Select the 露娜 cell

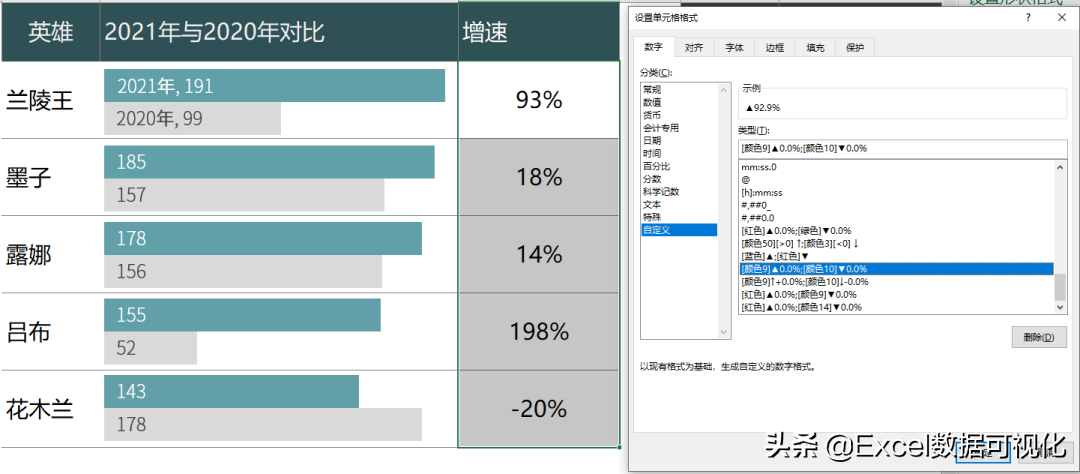[51, 255]
